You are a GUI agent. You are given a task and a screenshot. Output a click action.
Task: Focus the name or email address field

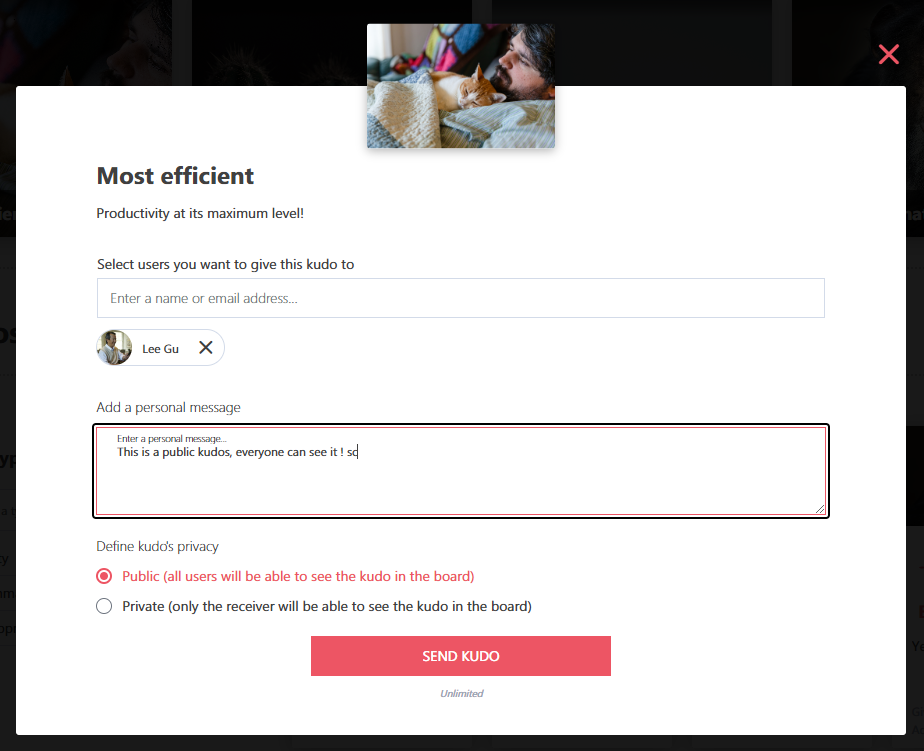tap(461, 298)
